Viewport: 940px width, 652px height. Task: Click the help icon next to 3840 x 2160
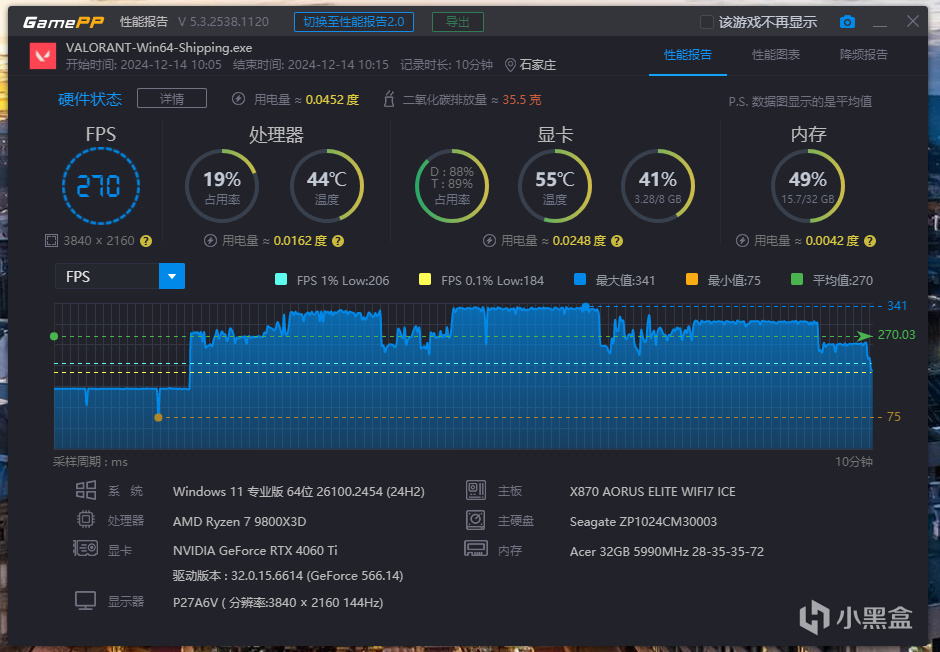tap(146, 241)
